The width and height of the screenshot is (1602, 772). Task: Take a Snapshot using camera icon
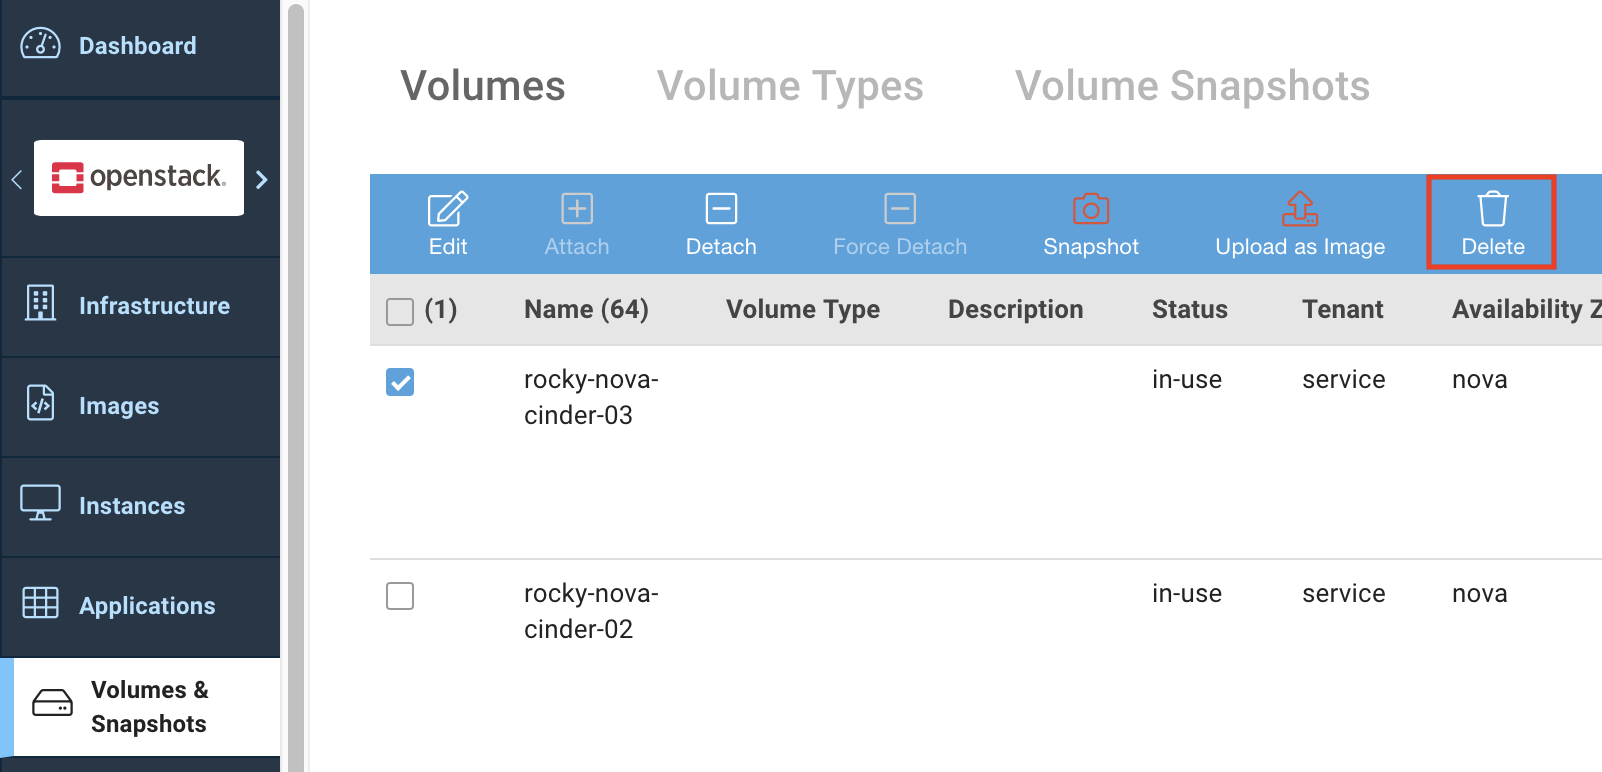[1090, 209]
